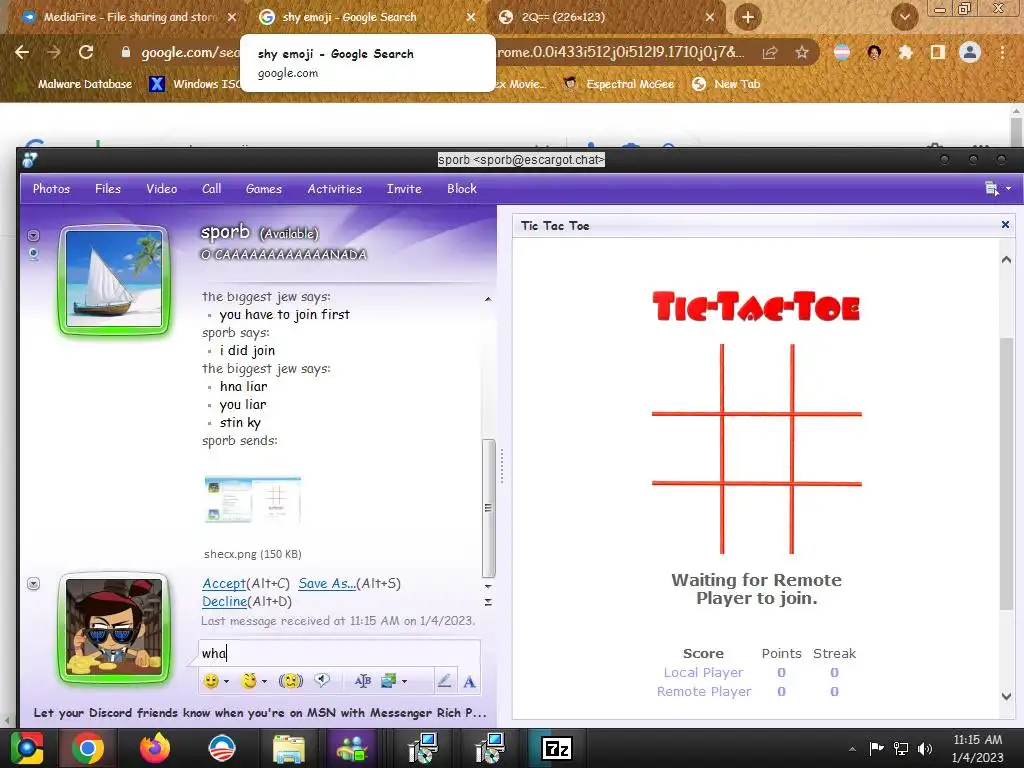Click the change background pictures icon
Image resolution: width=1024 pixels, height=768 pixels.
(x=389, y=681)
